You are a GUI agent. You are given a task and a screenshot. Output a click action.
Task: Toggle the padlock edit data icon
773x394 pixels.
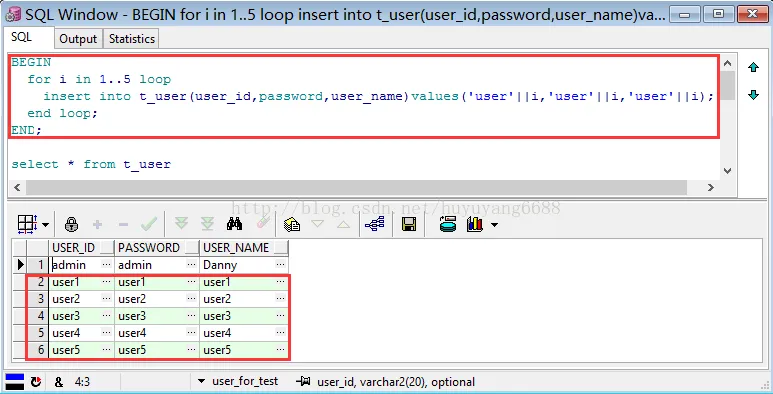pos(71,225)
